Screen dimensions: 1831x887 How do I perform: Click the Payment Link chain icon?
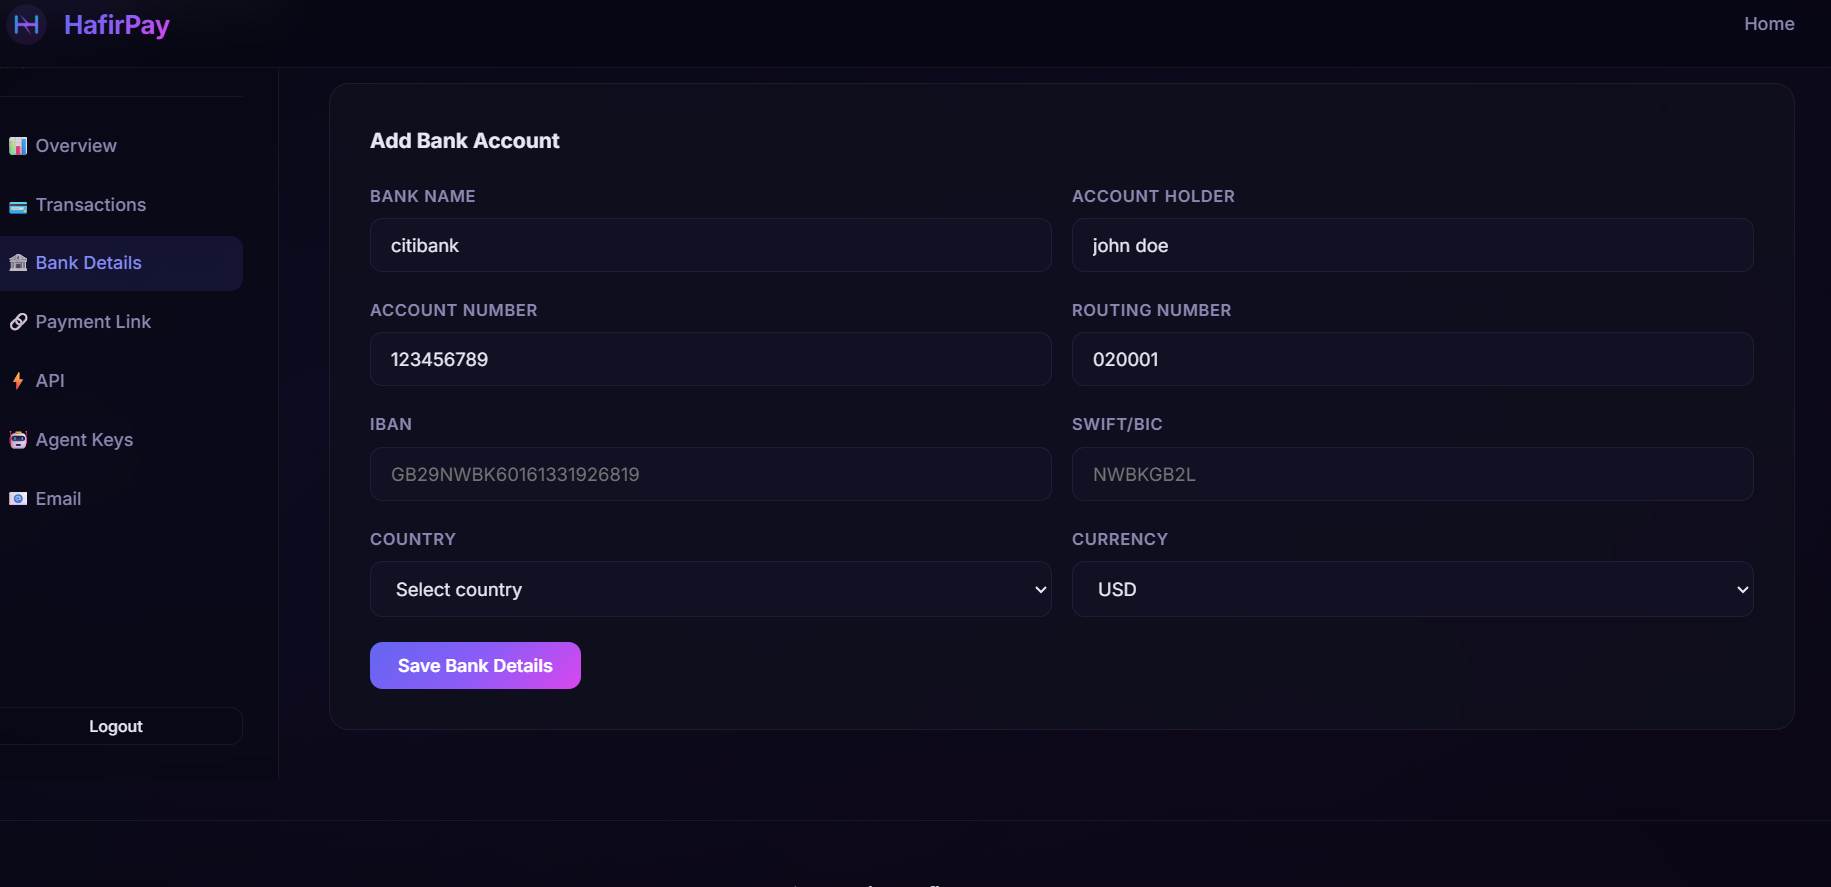(18, 322)
